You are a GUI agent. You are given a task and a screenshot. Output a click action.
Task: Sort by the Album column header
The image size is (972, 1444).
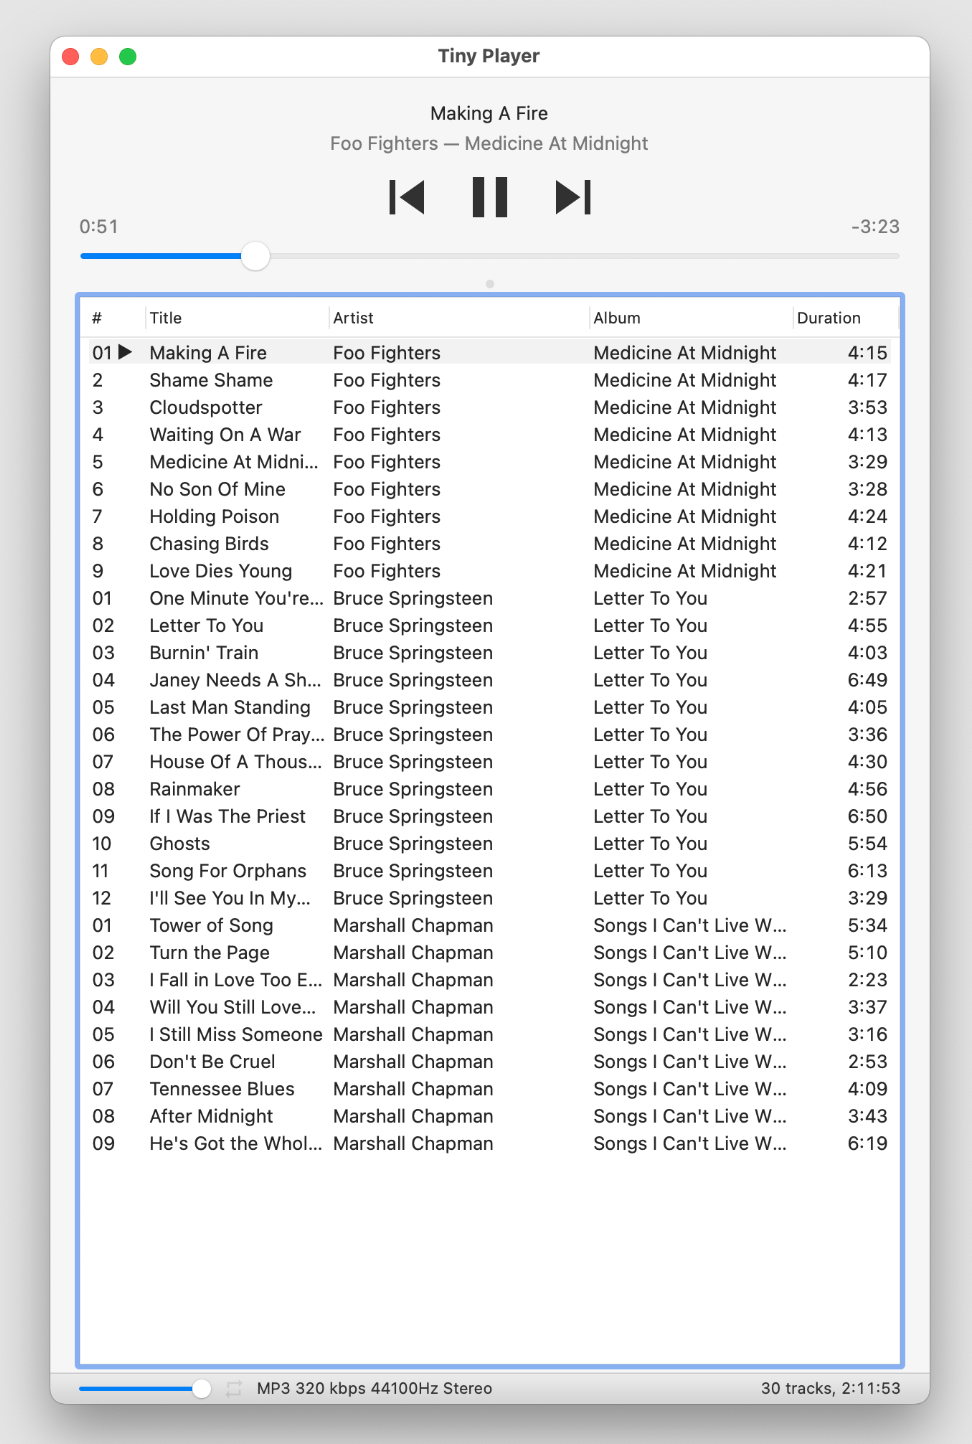click(x=617, y=318)
